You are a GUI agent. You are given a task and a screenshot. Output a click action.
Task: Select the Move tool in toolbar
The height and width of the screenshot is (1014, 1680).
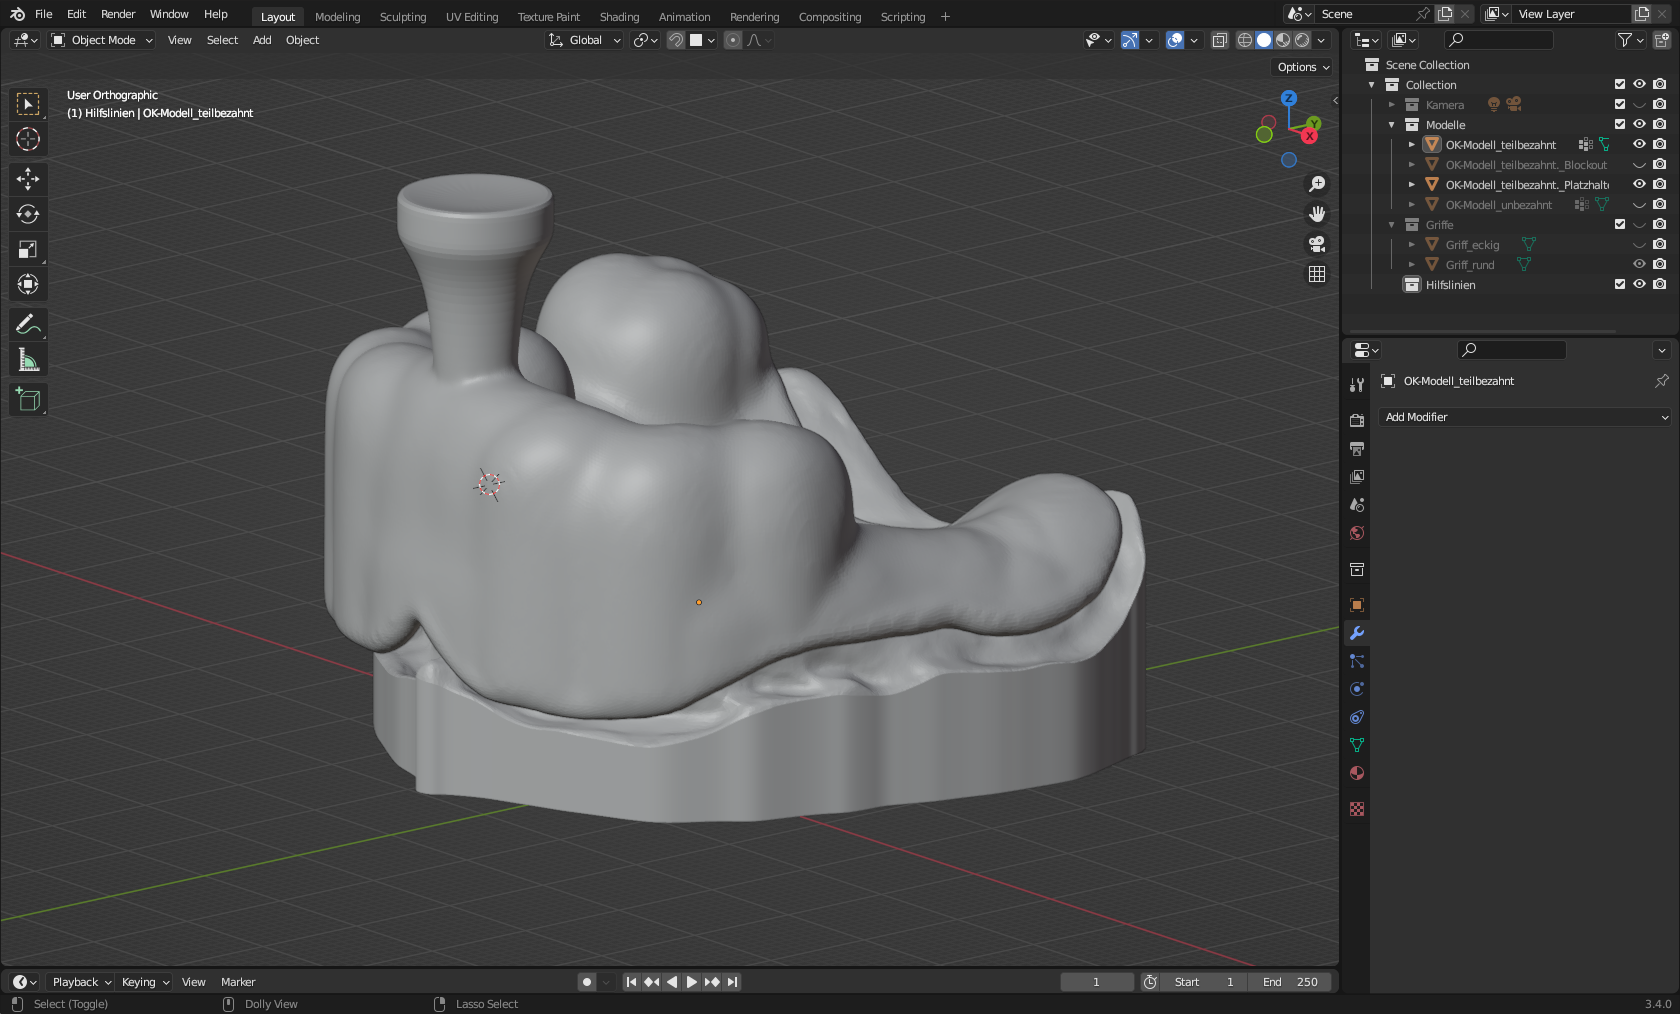(28, 179)
